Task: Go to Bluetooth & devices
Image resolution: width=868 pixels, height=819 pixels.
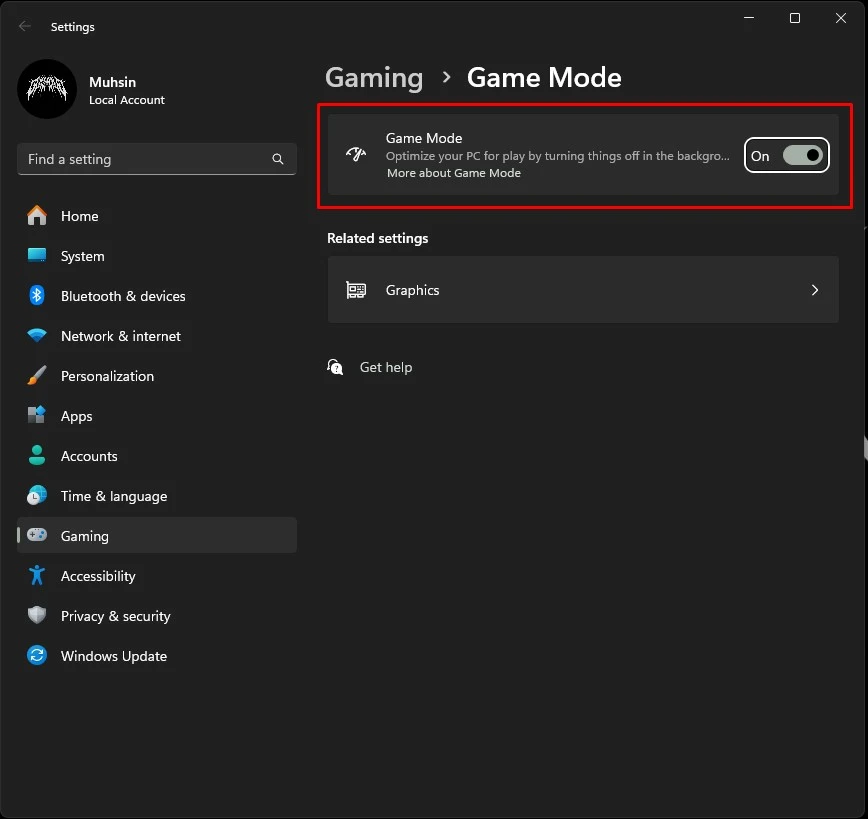Action: pyautogui.click(x=157, y=296)
